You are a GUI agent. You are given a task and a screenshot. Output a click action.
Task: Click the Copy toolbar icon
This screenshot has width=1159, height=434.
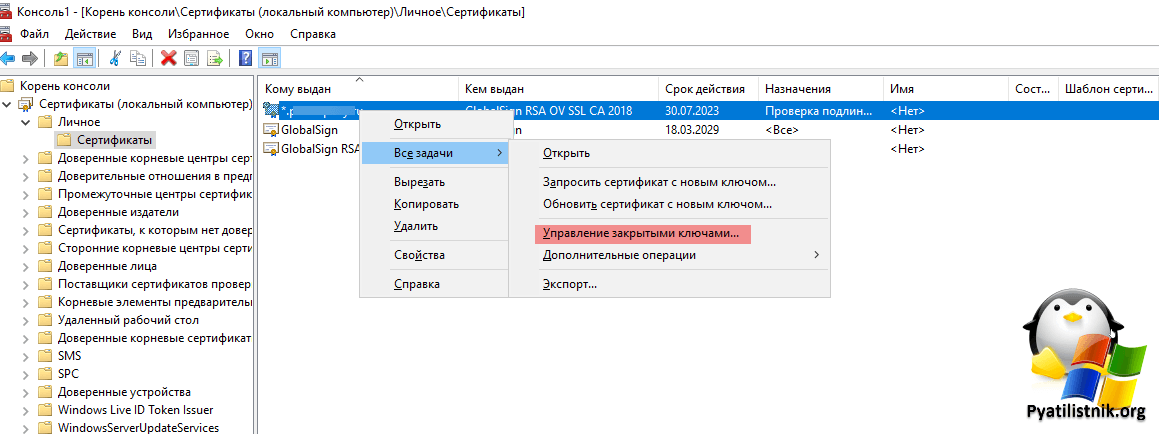(138, 58)
